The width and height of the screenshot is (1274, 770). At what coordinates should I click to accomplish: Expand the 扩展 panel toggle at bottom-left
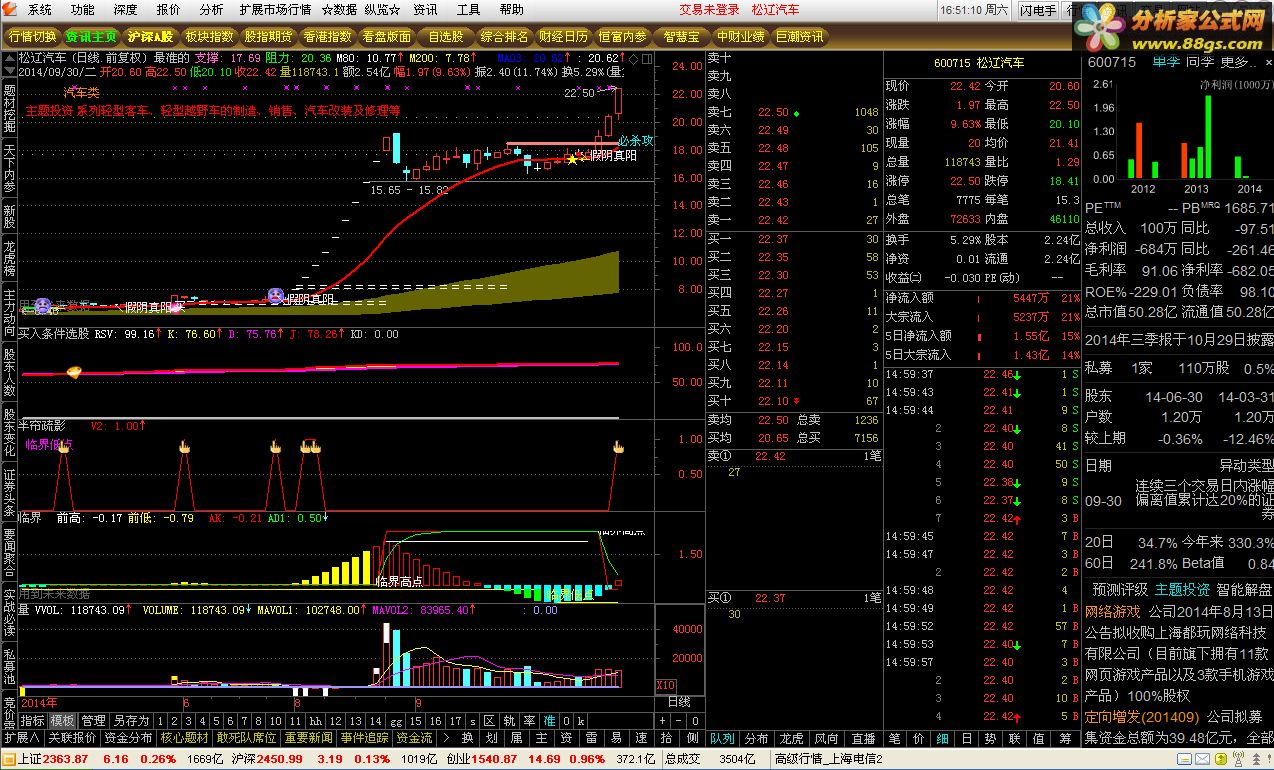pyautogui.click(x=22, y=738)
